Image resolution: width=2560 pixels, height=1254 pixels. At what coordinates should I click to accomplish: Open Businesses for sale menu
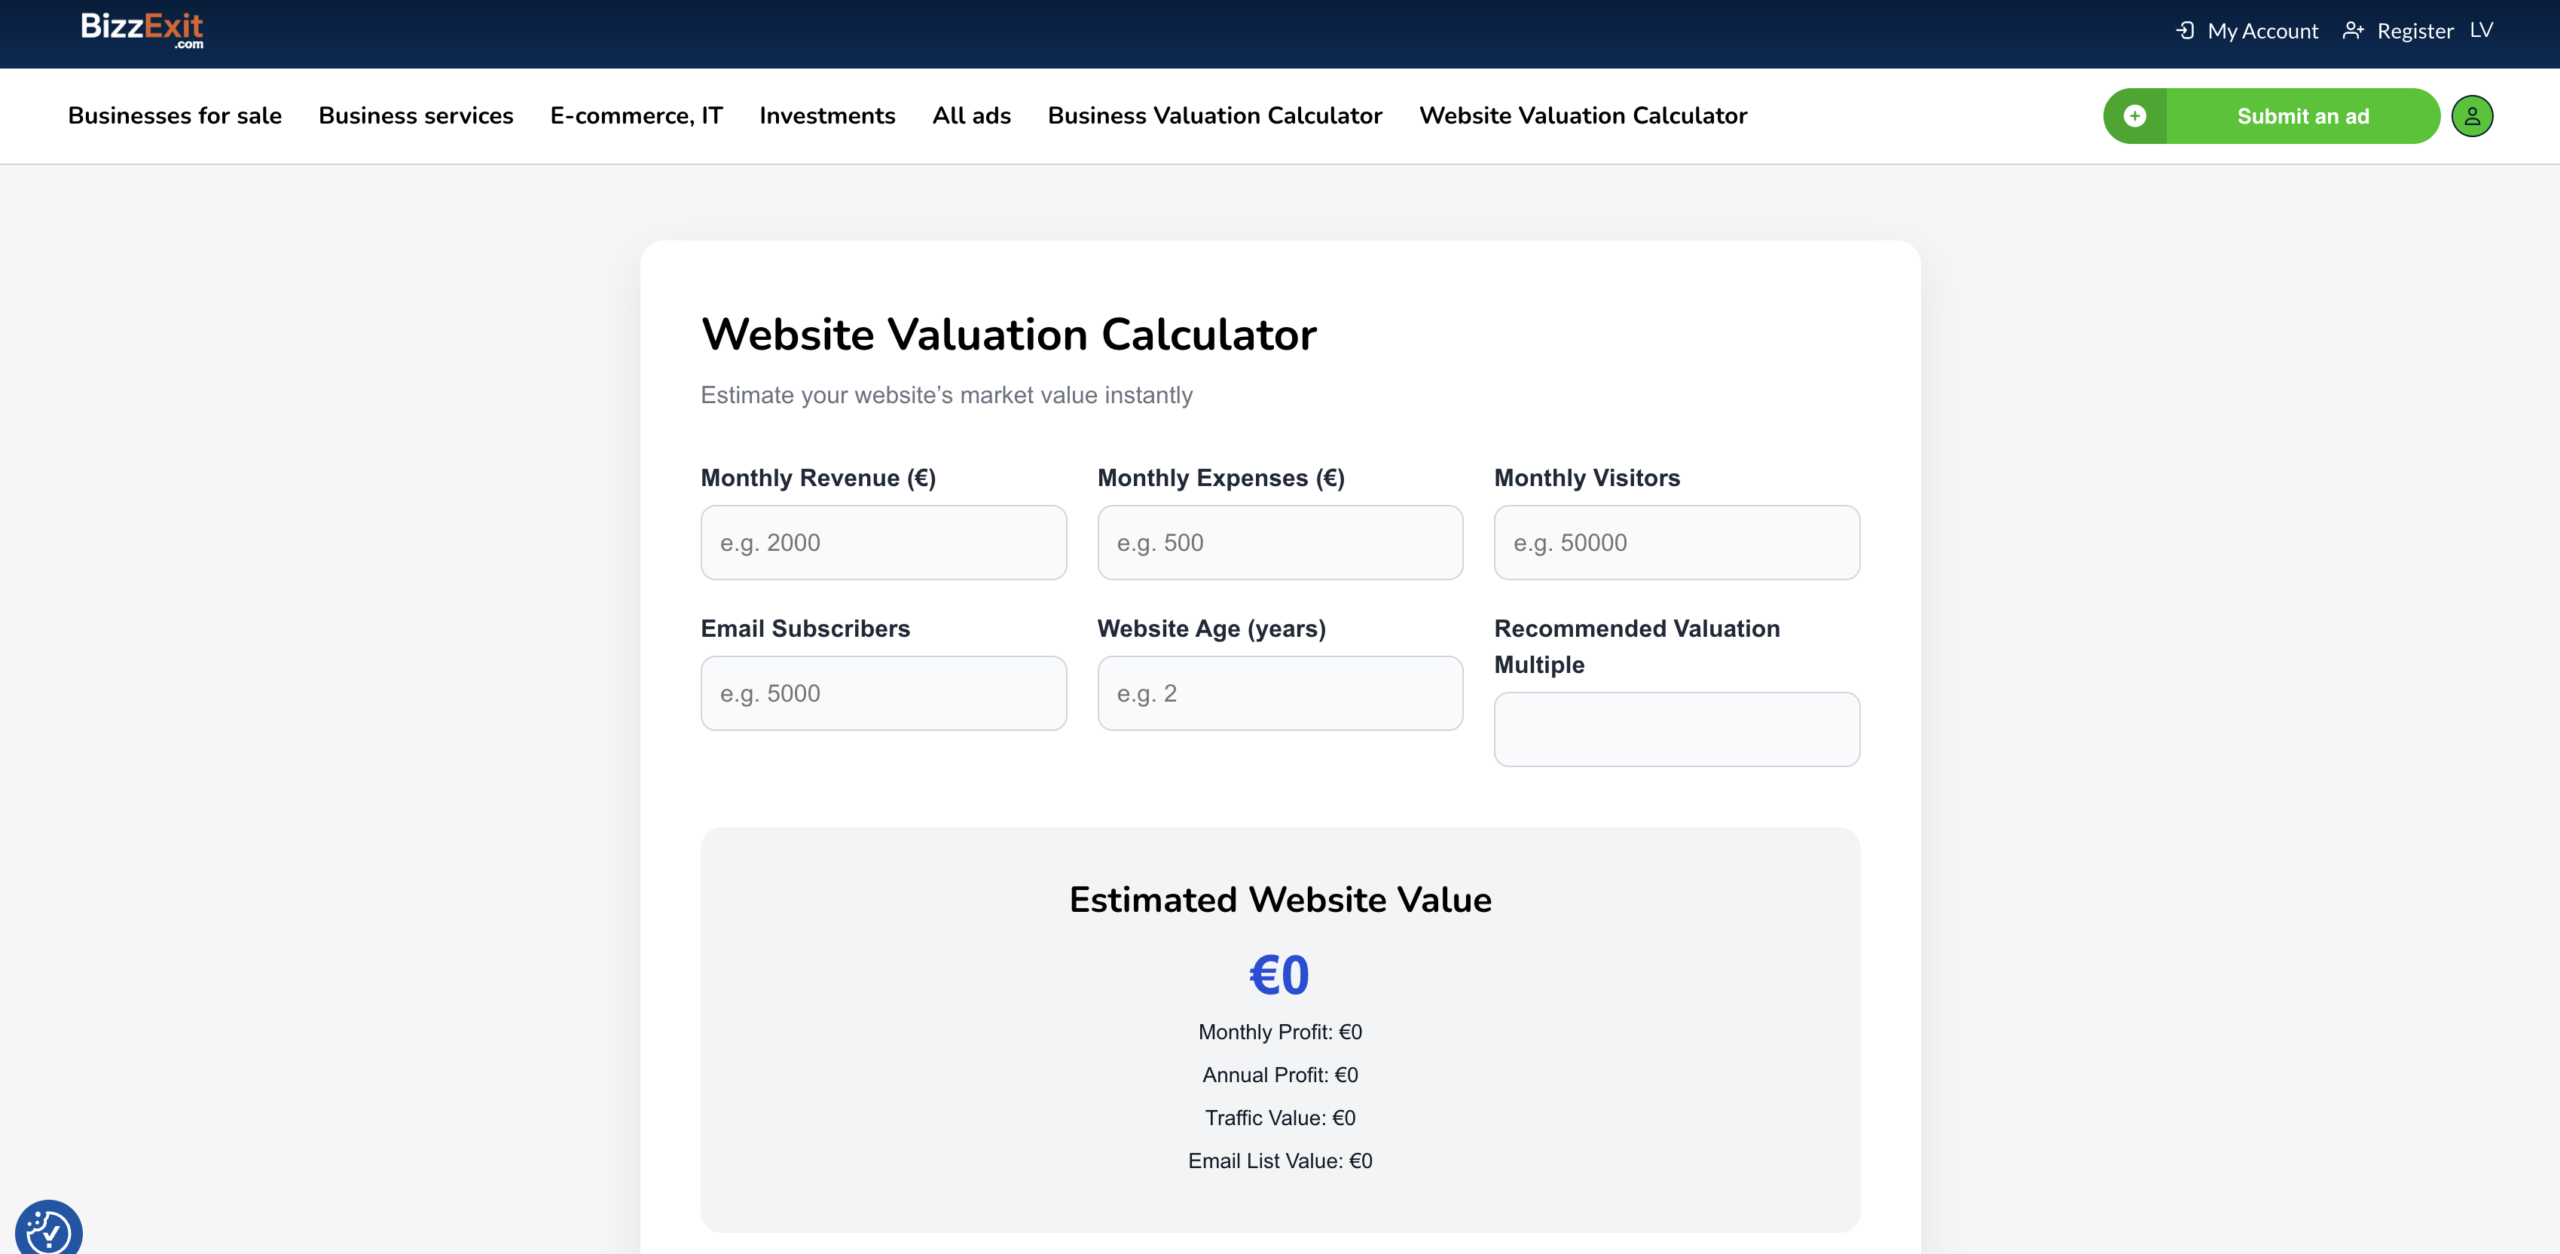click(x=175, y=116)
